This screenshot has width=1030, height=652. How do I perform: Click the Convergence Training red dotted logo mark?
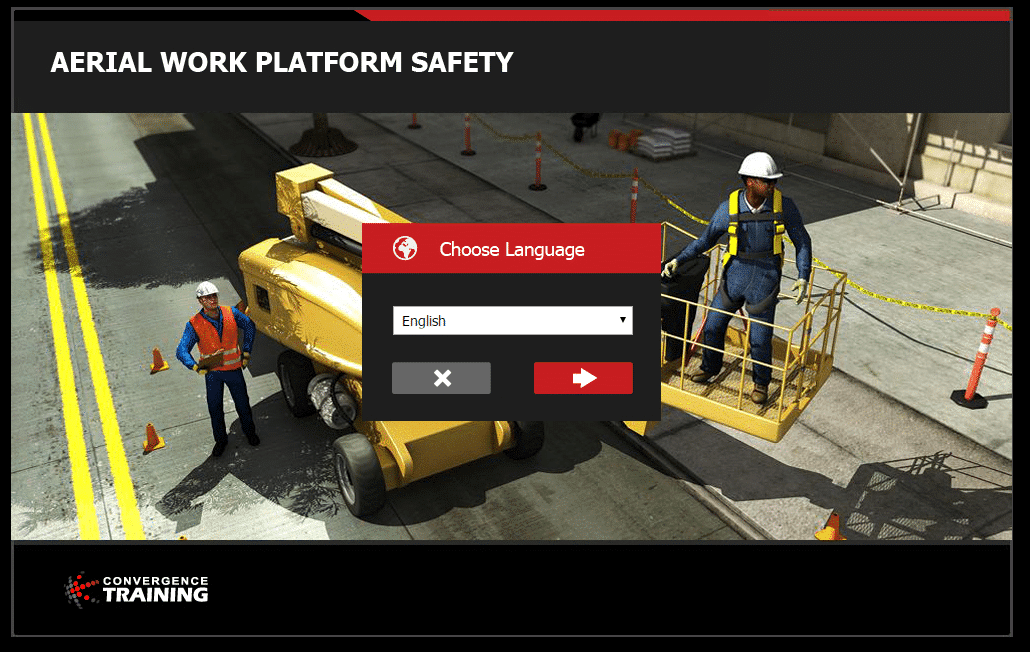pyautogui.click(x=81, y=589)
